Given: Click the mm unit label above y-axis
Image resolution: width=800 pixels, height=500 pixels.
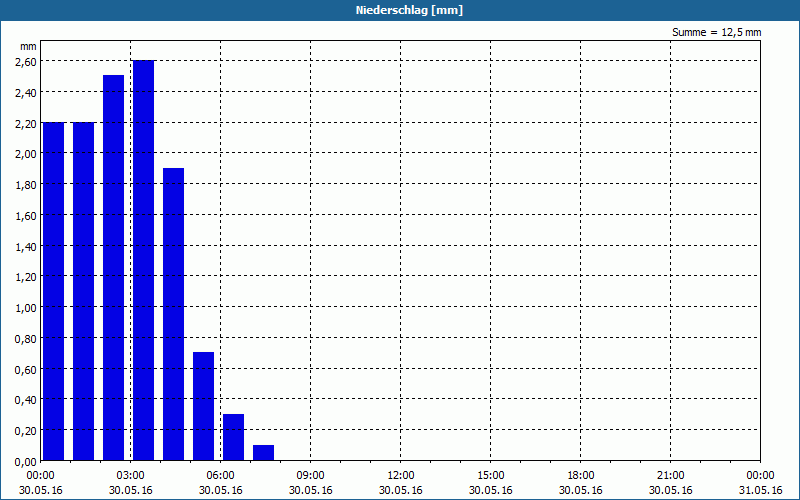Looking at the screenshot, I should [x=29, y=46].
